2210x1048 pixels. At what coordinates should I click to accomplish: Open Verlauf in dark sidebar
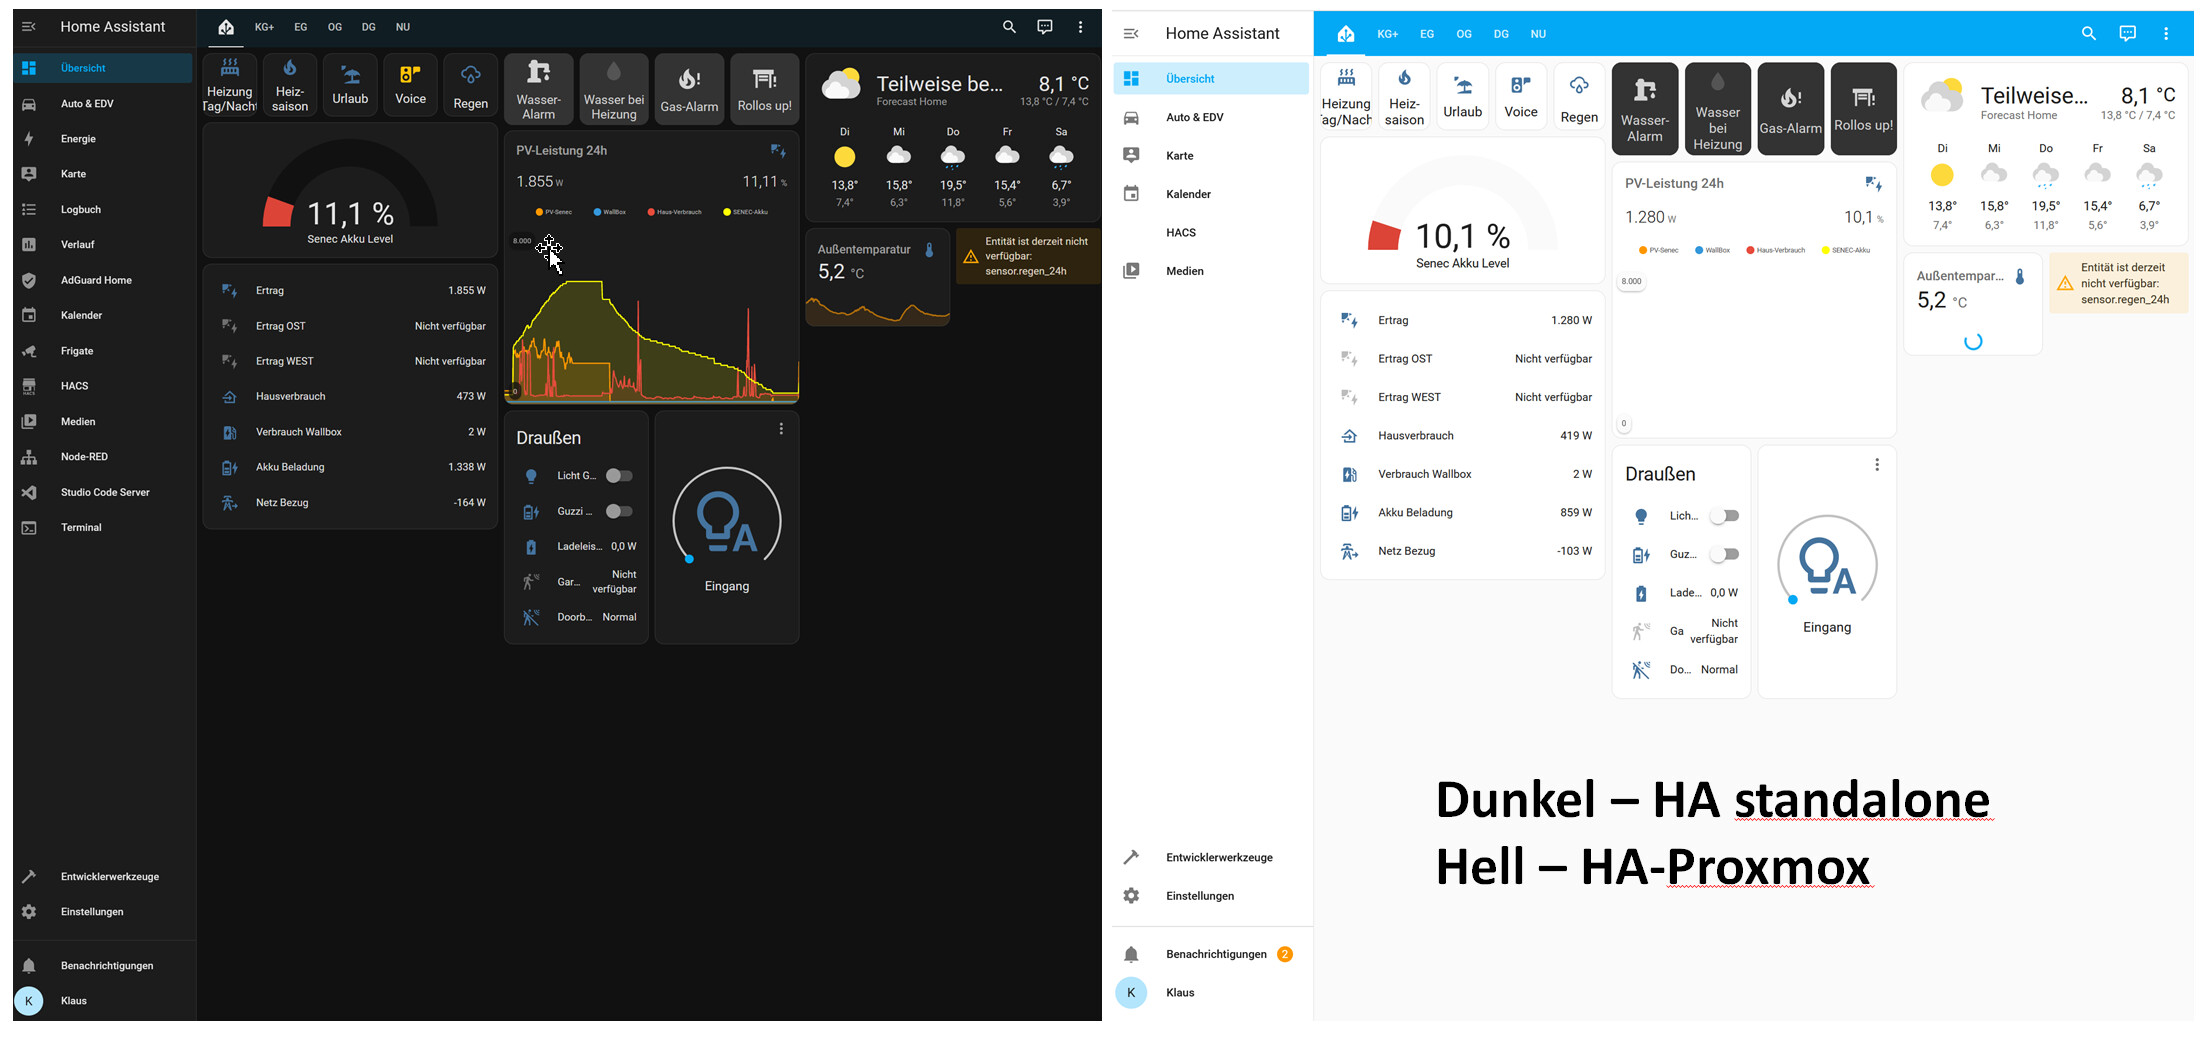click(x=104, y=245)
